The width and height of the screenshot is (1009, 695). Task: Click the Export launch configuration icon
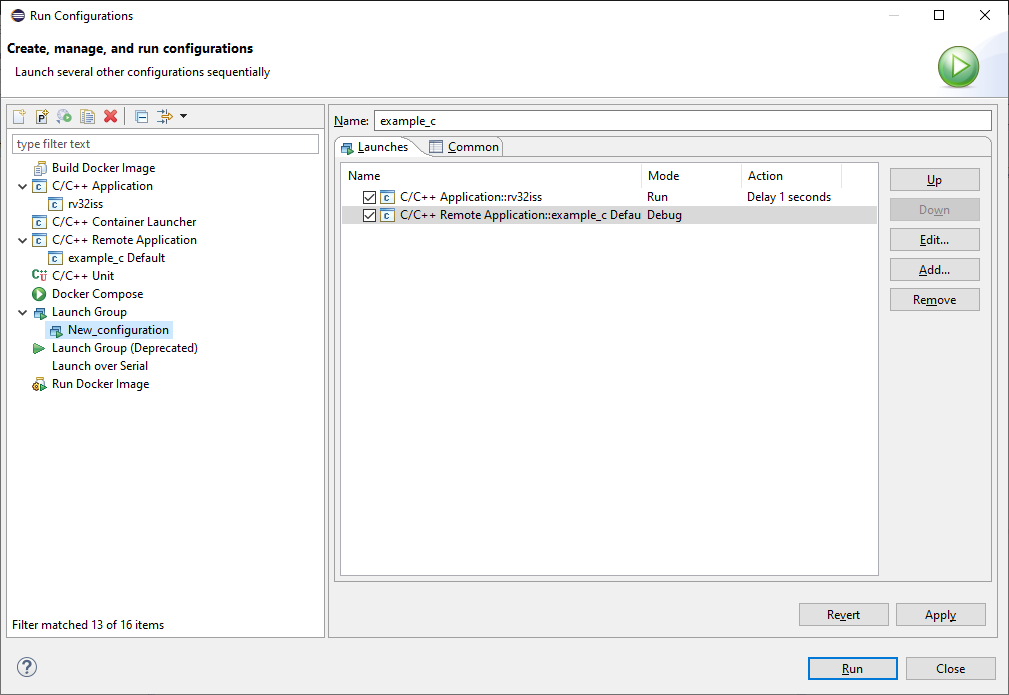tap(64, 117)
